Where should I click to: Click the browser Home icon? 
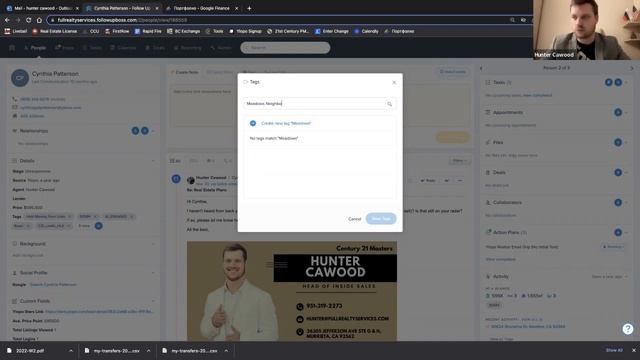[39, 20]
